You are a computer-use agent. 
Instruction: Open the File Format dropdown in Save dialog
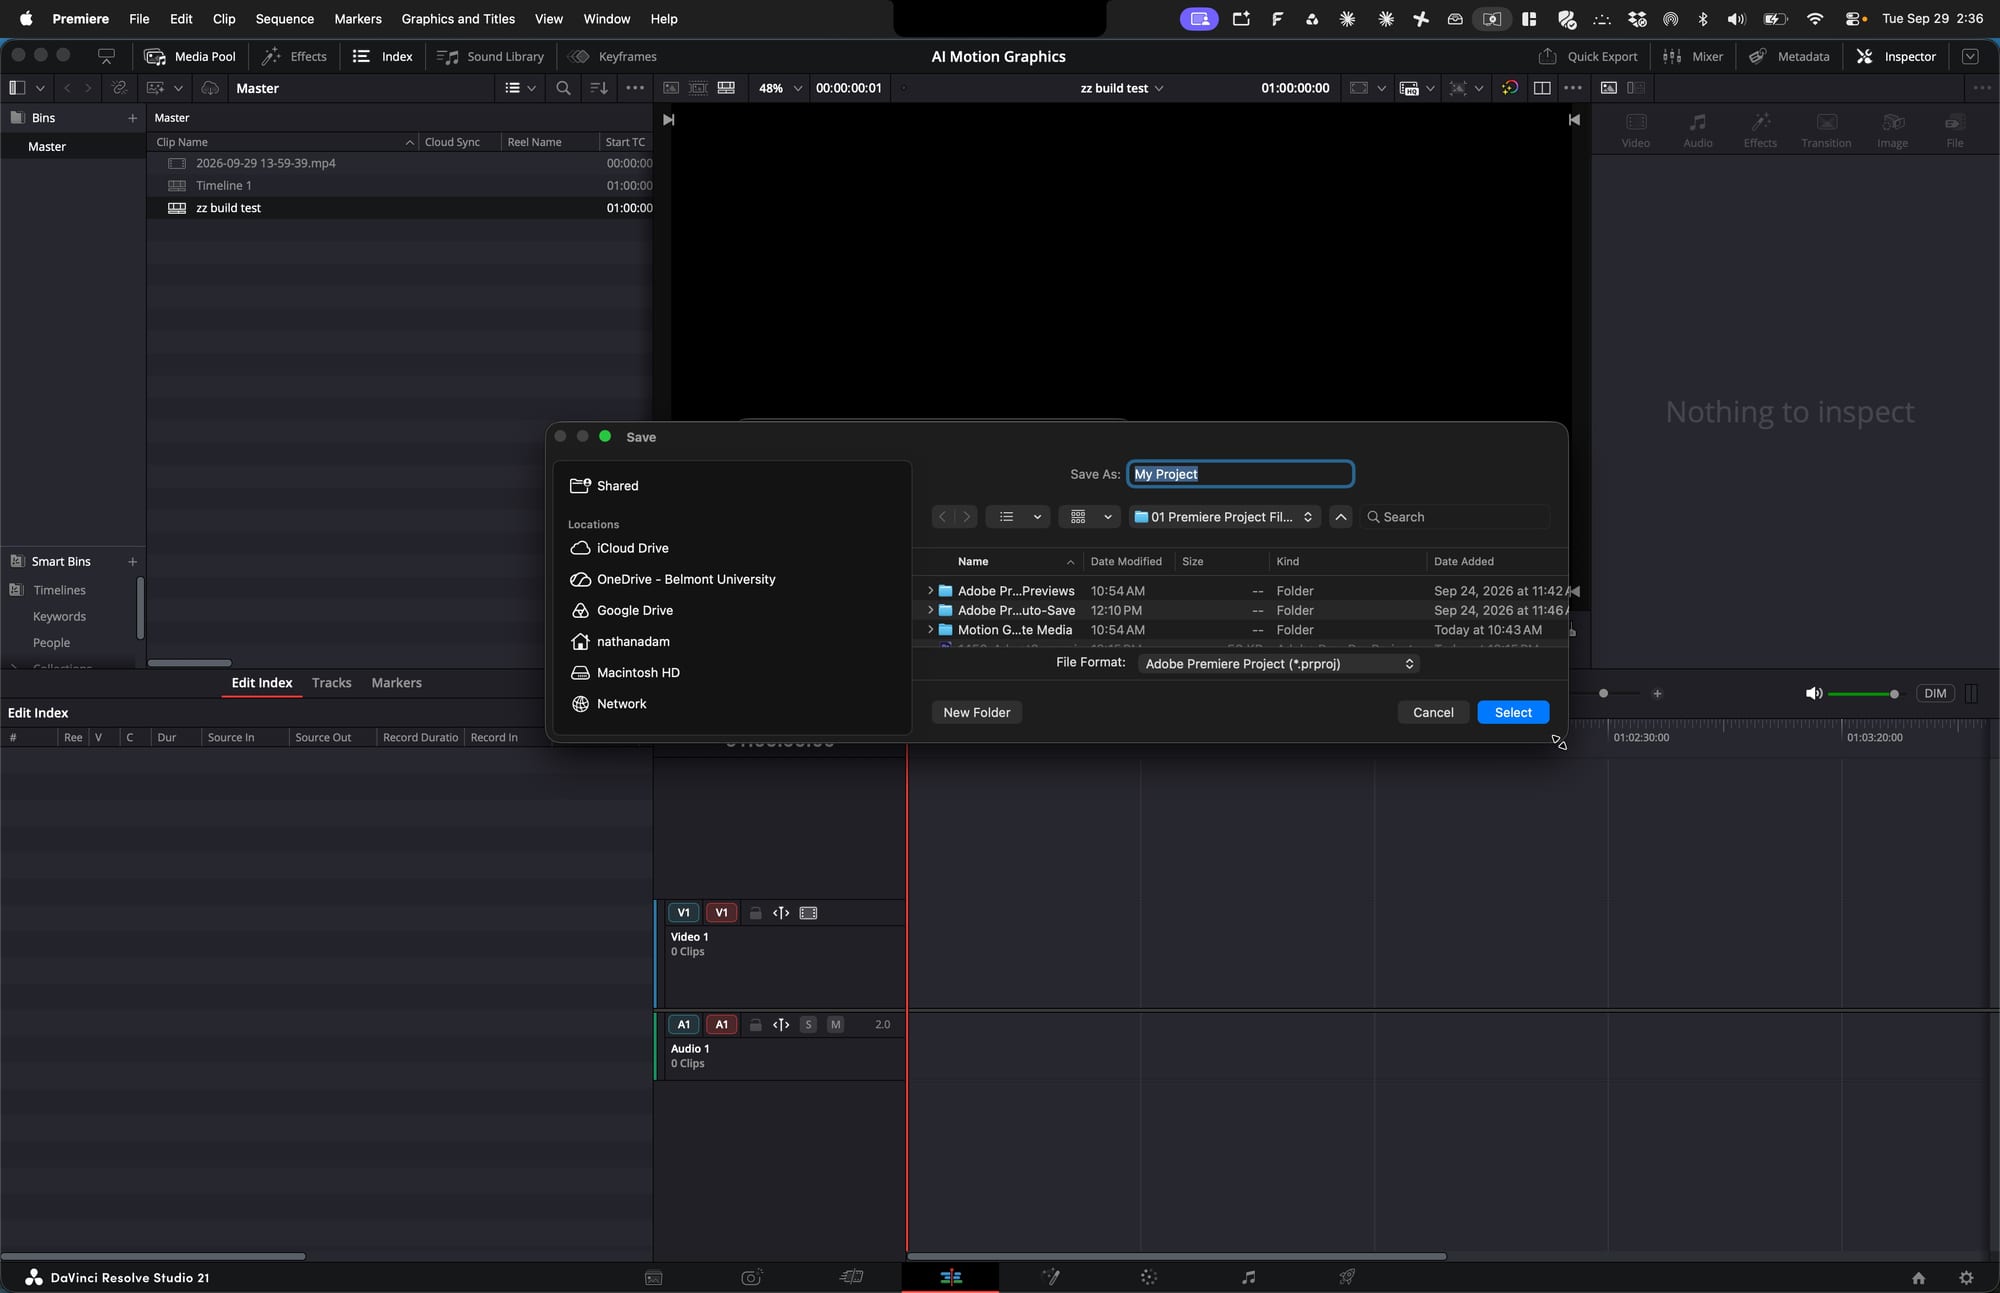[x=1278, y=664]
